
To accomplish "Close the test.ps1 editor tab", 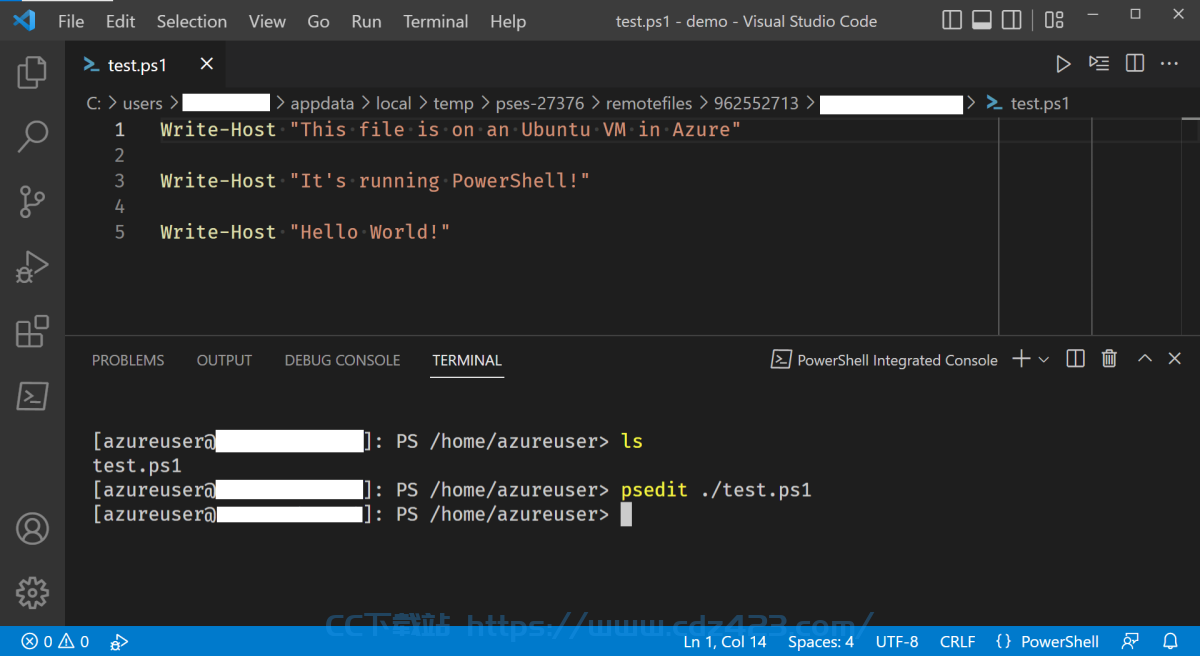I will coord(207,64).
